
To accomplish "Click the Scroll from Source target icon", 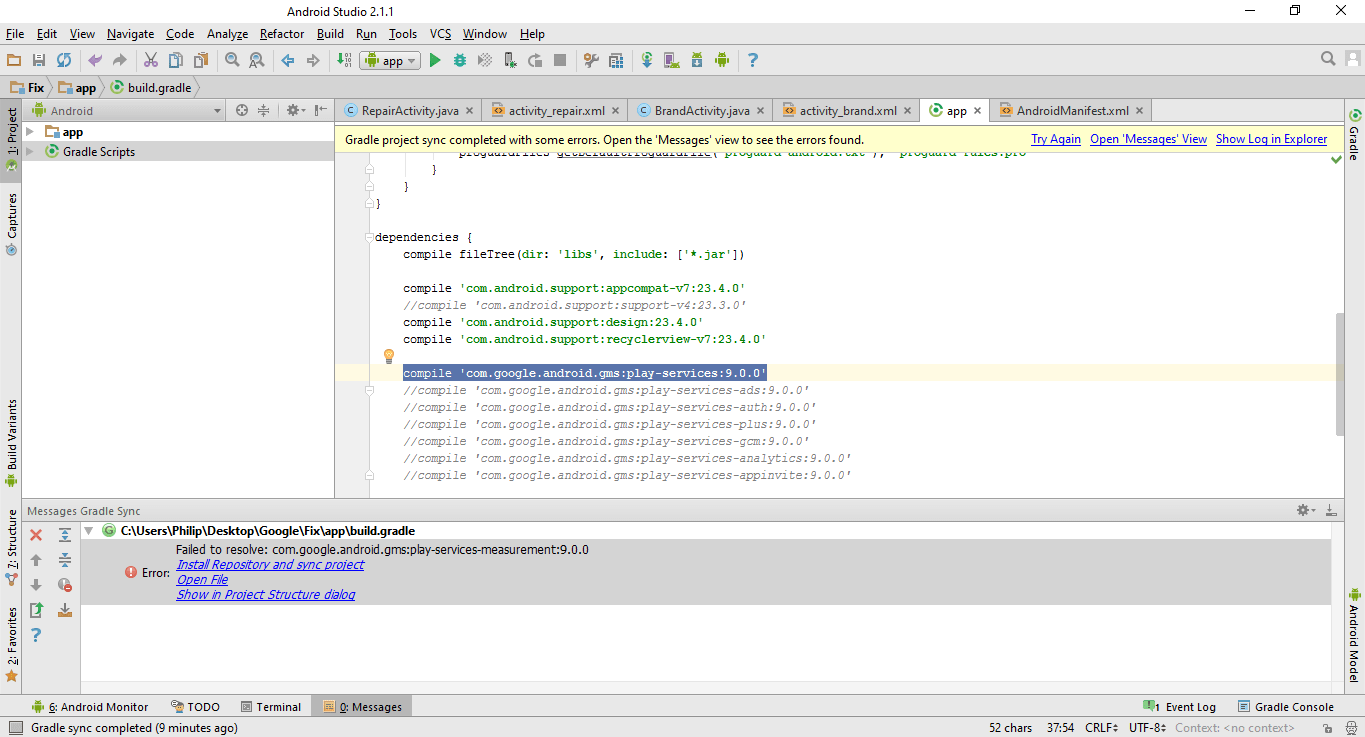I will pyautogui.click(x=241, y=111).
